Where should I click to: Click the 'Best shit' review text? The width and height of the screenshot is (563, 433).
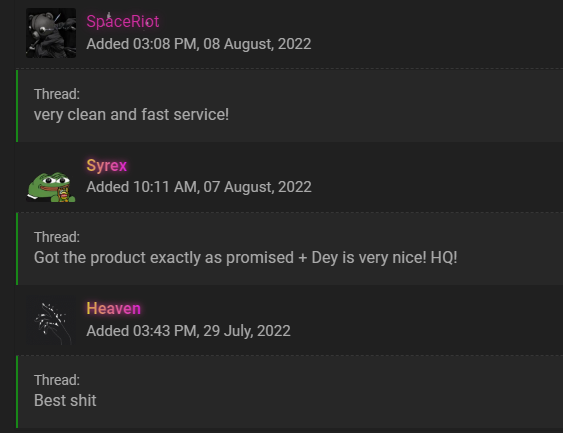click(x=65, y=400)
